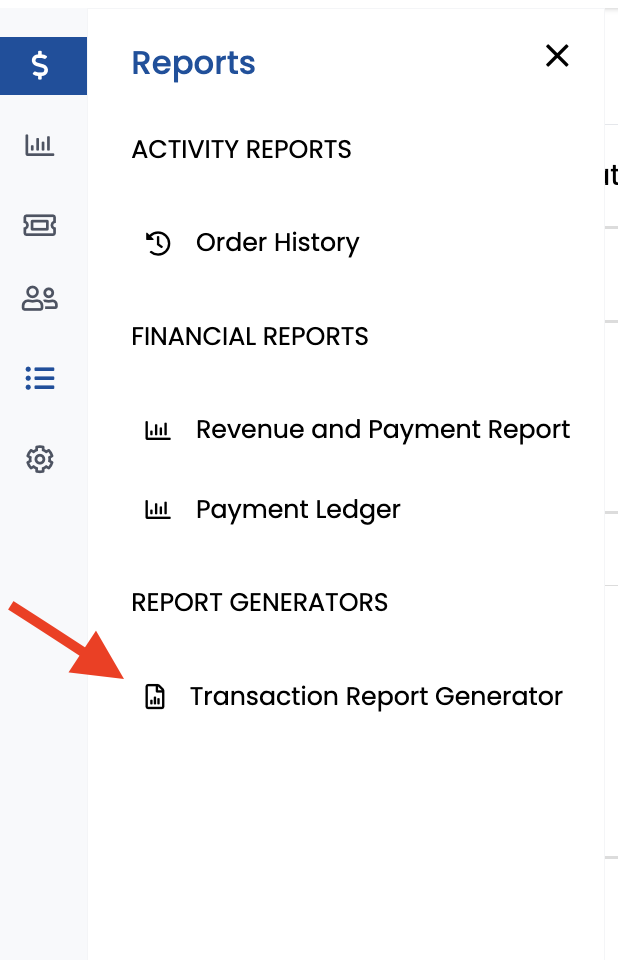Click the Reports panel title
The image size is (618, 960).
194,63
